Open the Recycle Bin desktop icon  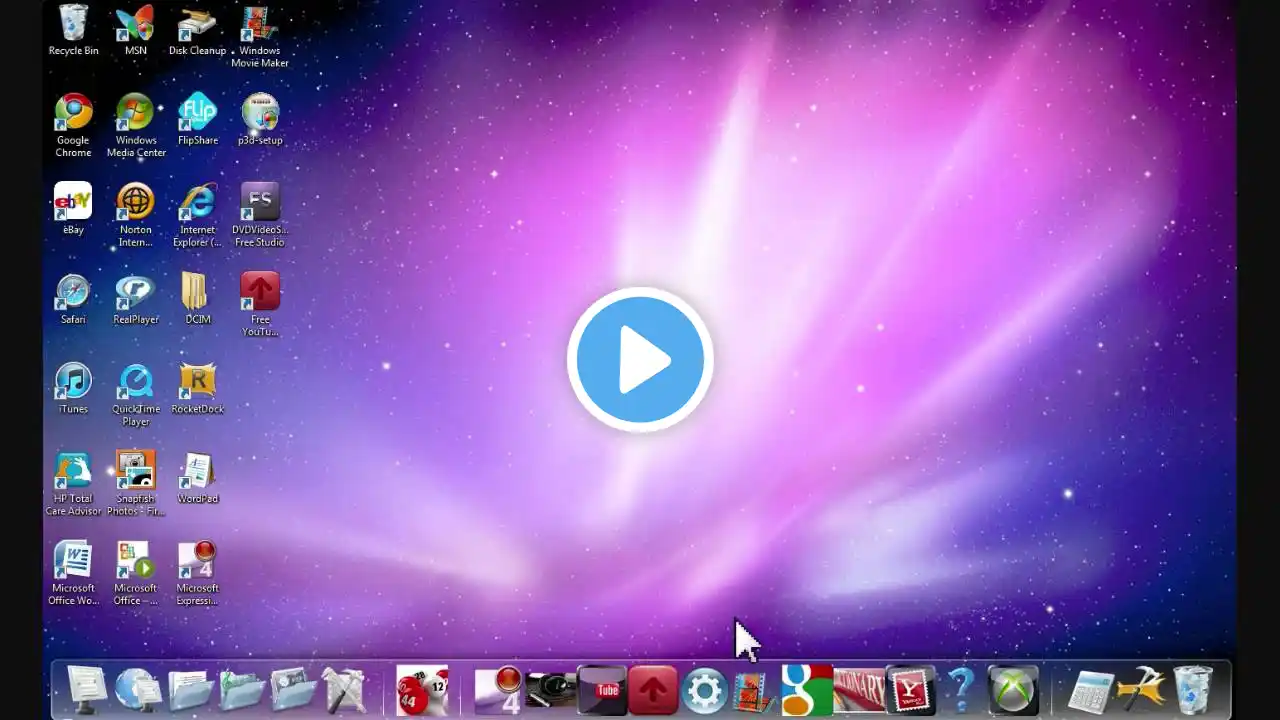click(x=73, y=30)
